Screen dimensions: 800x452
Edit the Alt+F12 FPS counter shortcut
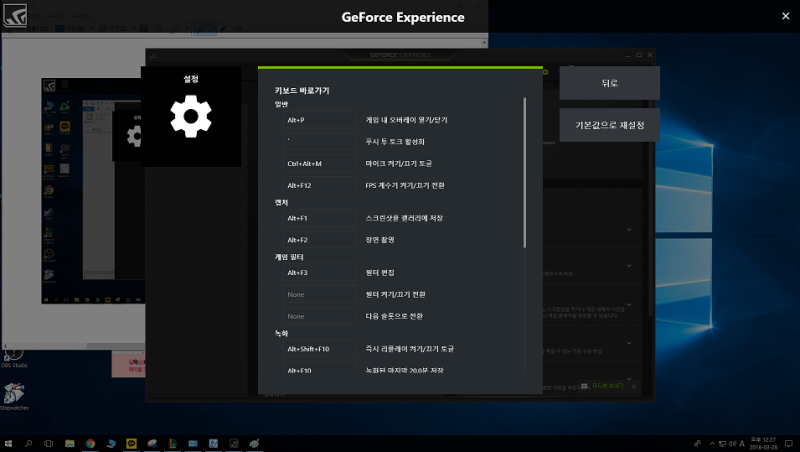[x=319, y=185]
